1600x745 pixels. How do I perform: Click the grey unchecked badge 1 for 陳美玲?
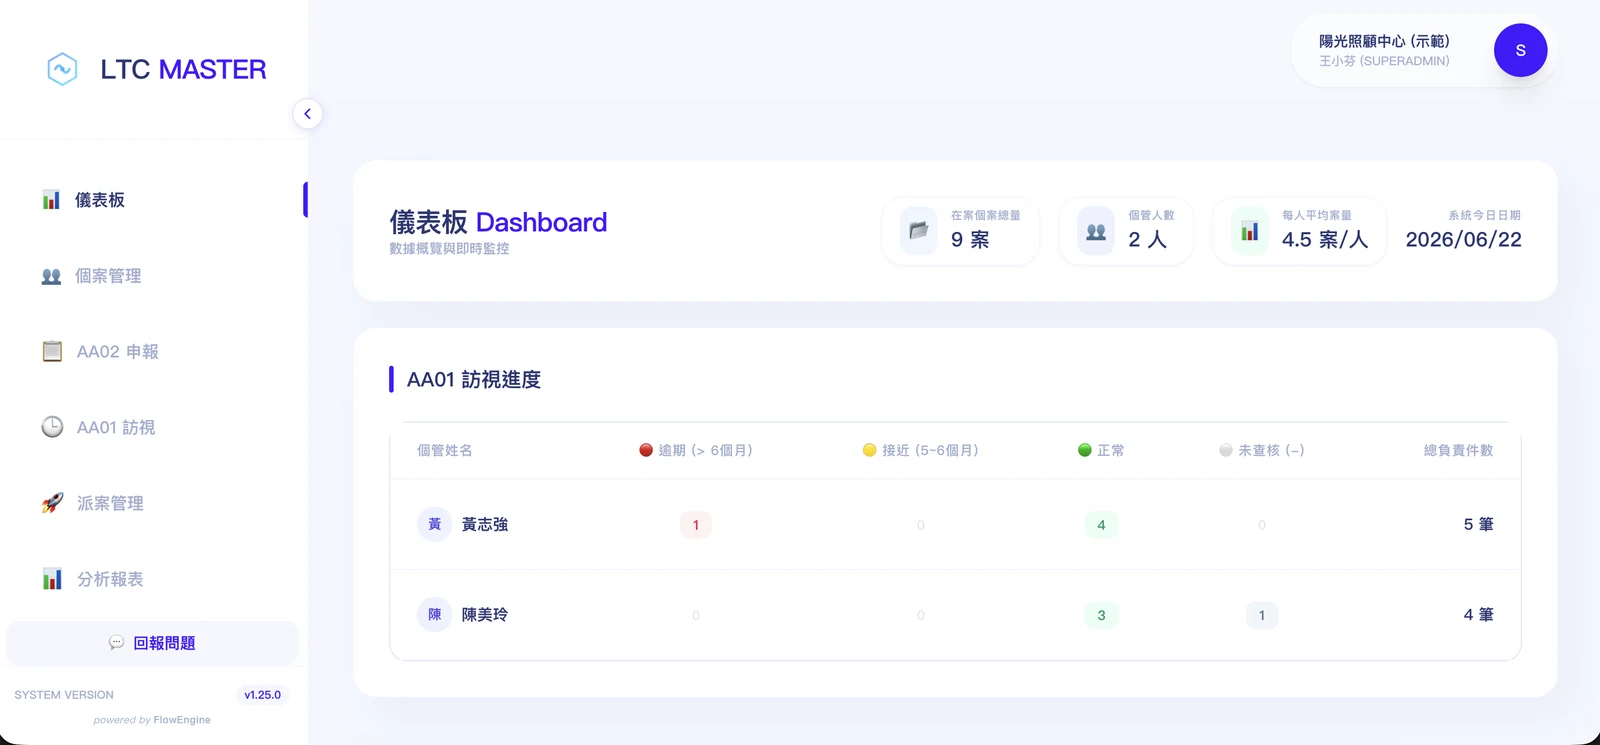(1262, 615)
